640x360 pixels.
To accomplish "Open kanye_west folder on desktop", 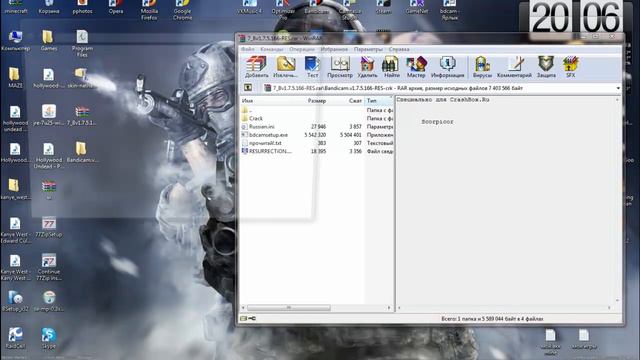I will (x=15, y=190).
